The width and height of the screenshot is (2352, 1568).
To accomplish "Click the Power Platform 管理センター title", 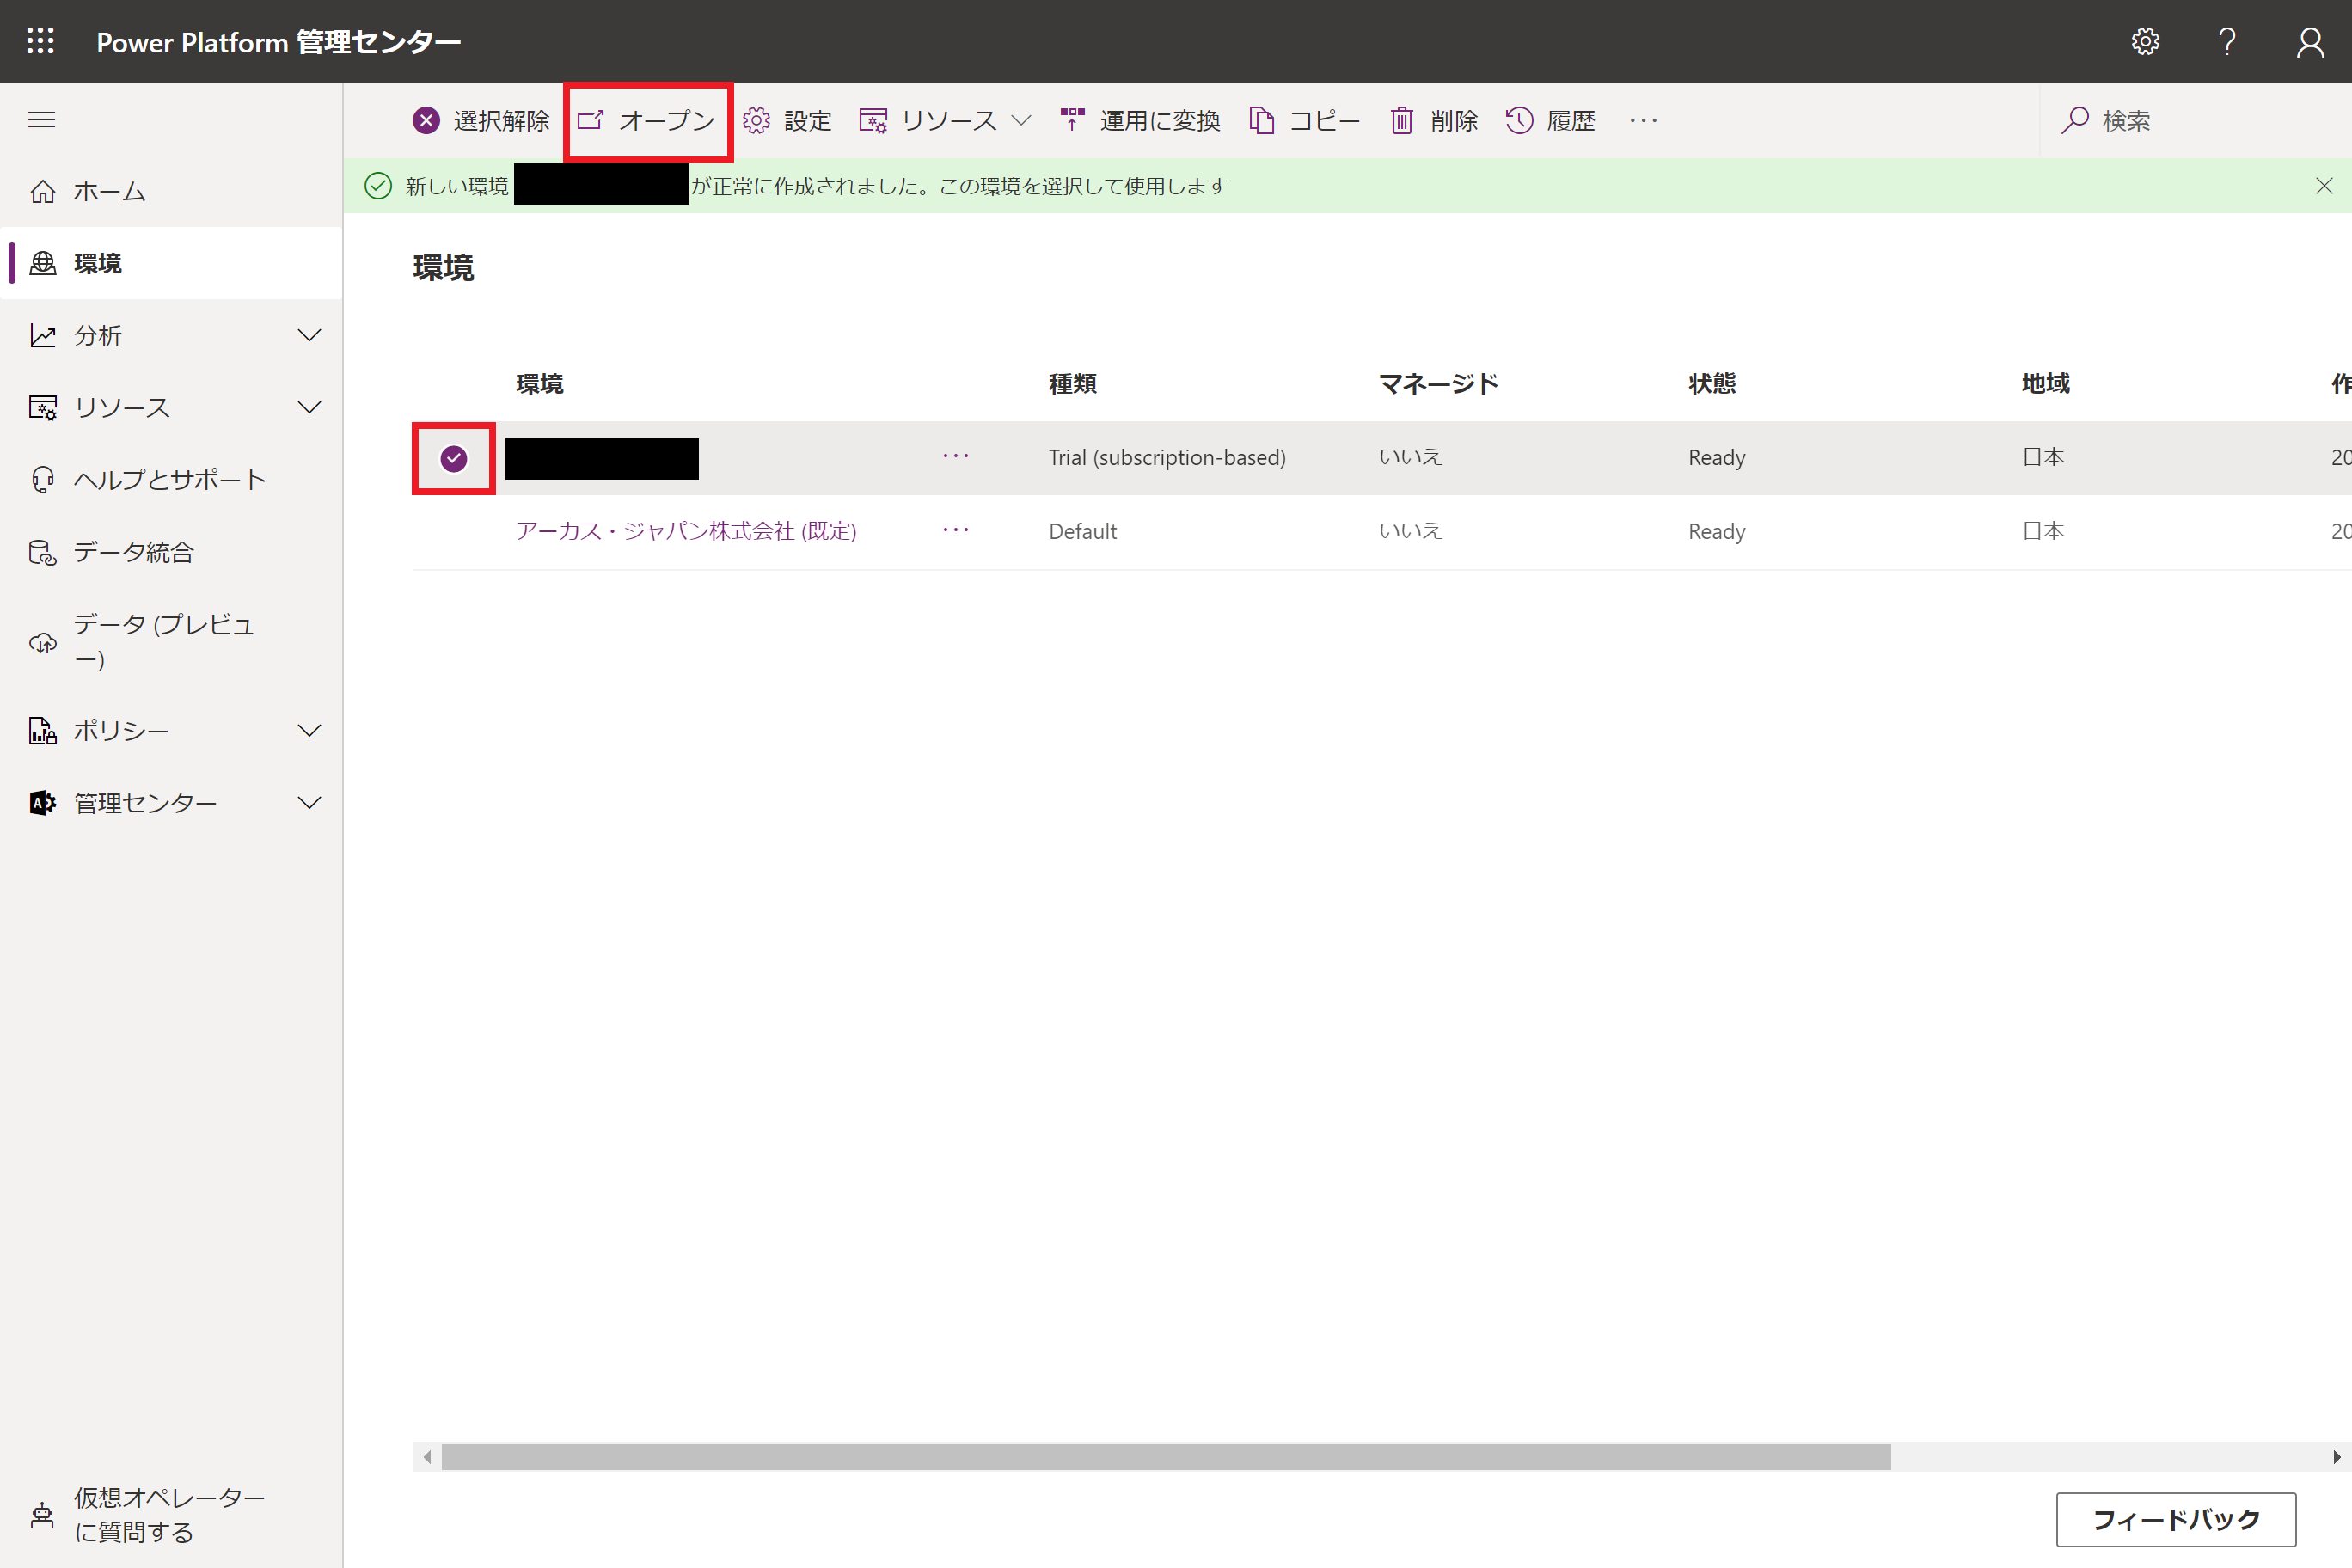I will click(279, 42).
